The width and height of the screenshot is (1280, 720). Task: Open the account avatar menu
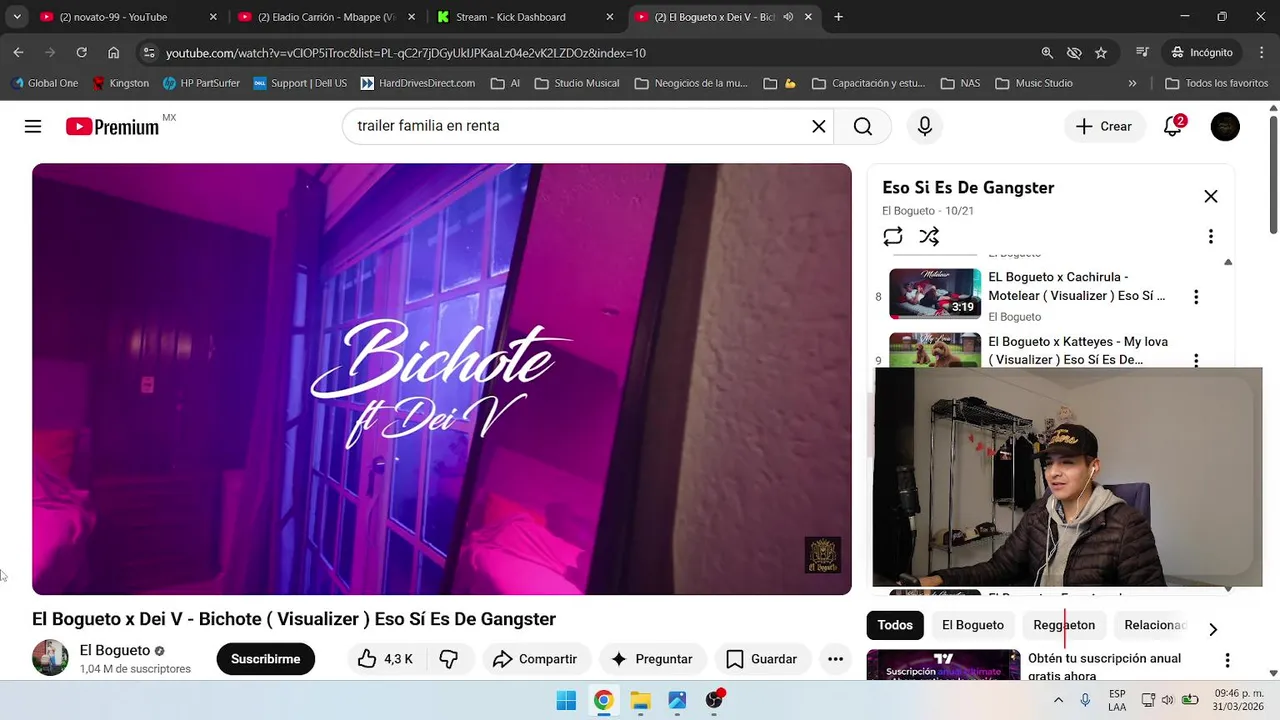pyautogui.click(x=1225, y=126)
